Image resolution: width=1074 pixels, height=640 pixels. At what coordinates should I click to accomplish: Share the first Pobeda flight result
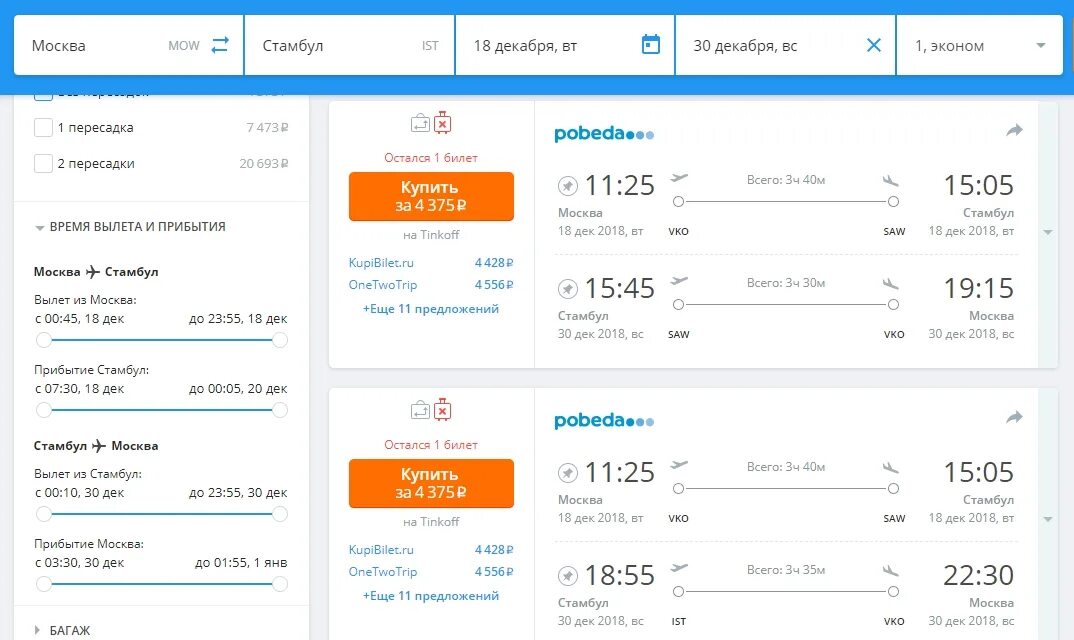coord(1014,130)
